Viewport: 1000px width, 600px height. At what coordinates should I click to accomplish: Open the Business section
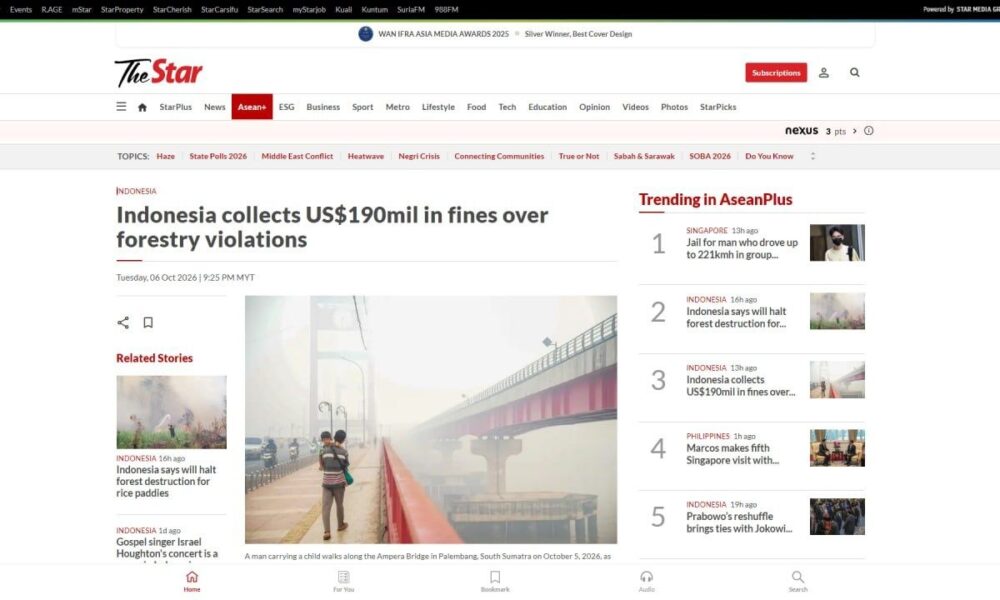point(323,107)
